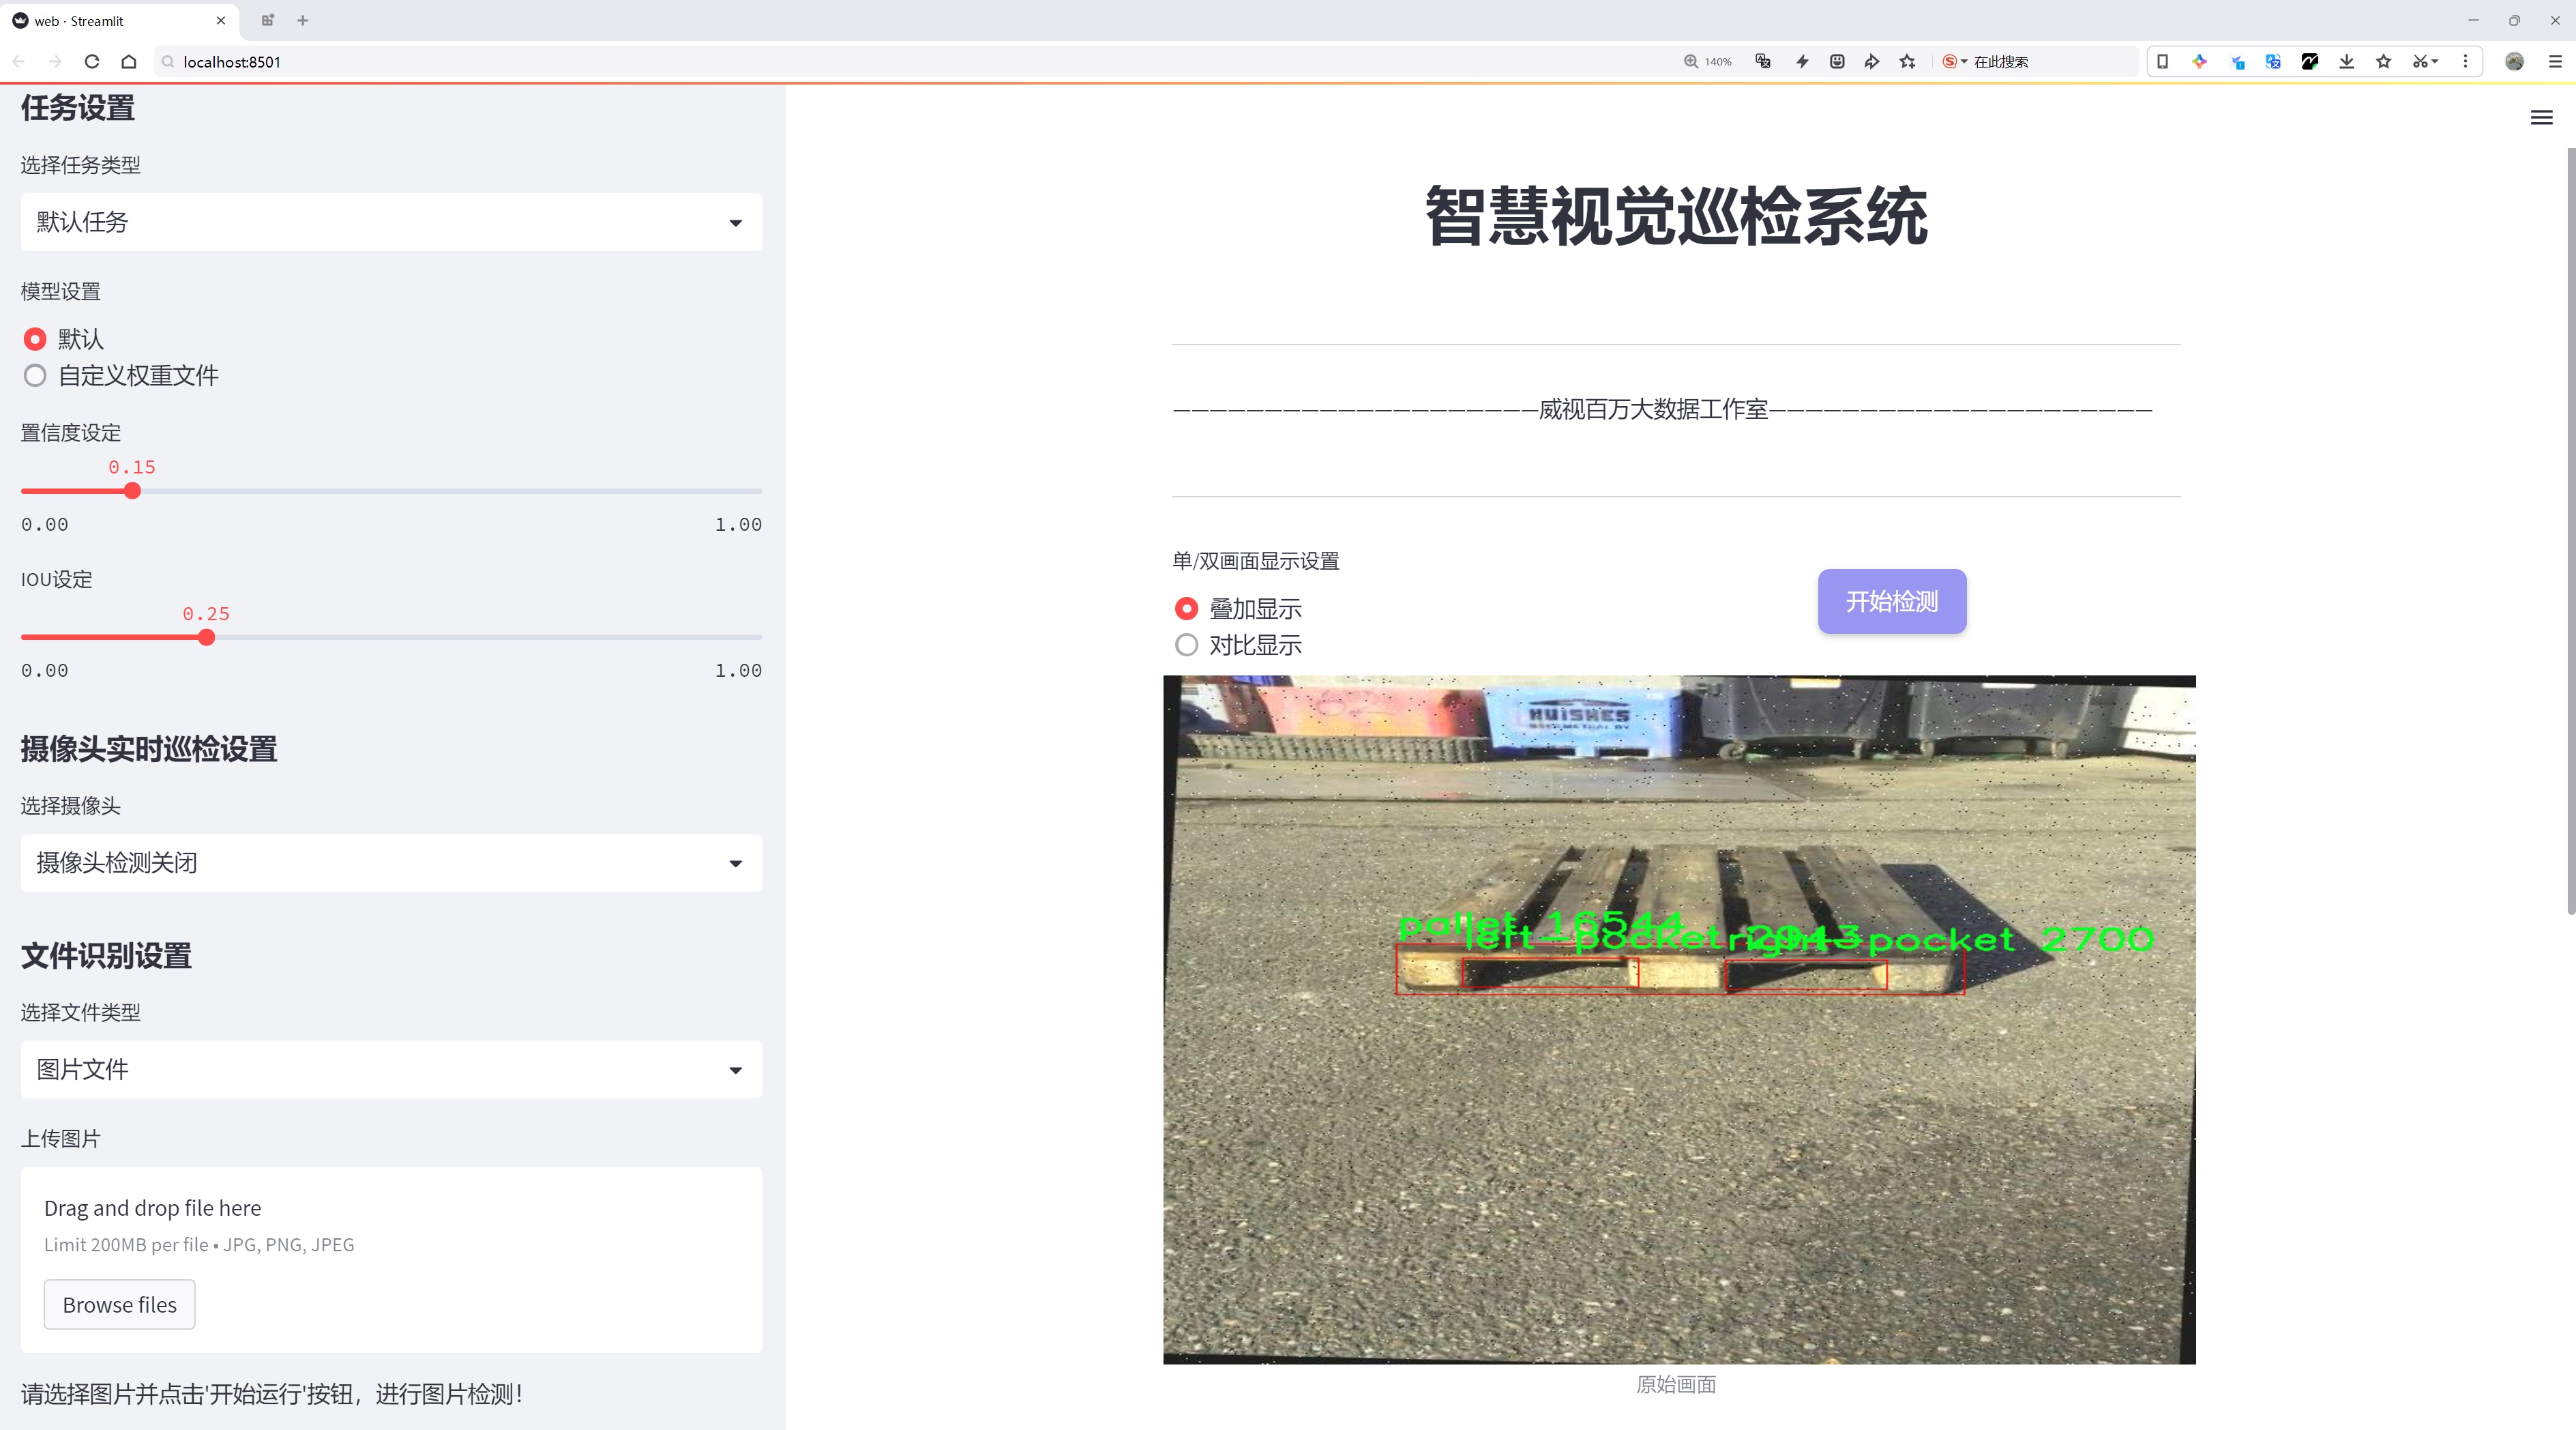Open the 图片文件 file type dropdown
This screenshot has width=2576, height=1430.
[391, 1070]
